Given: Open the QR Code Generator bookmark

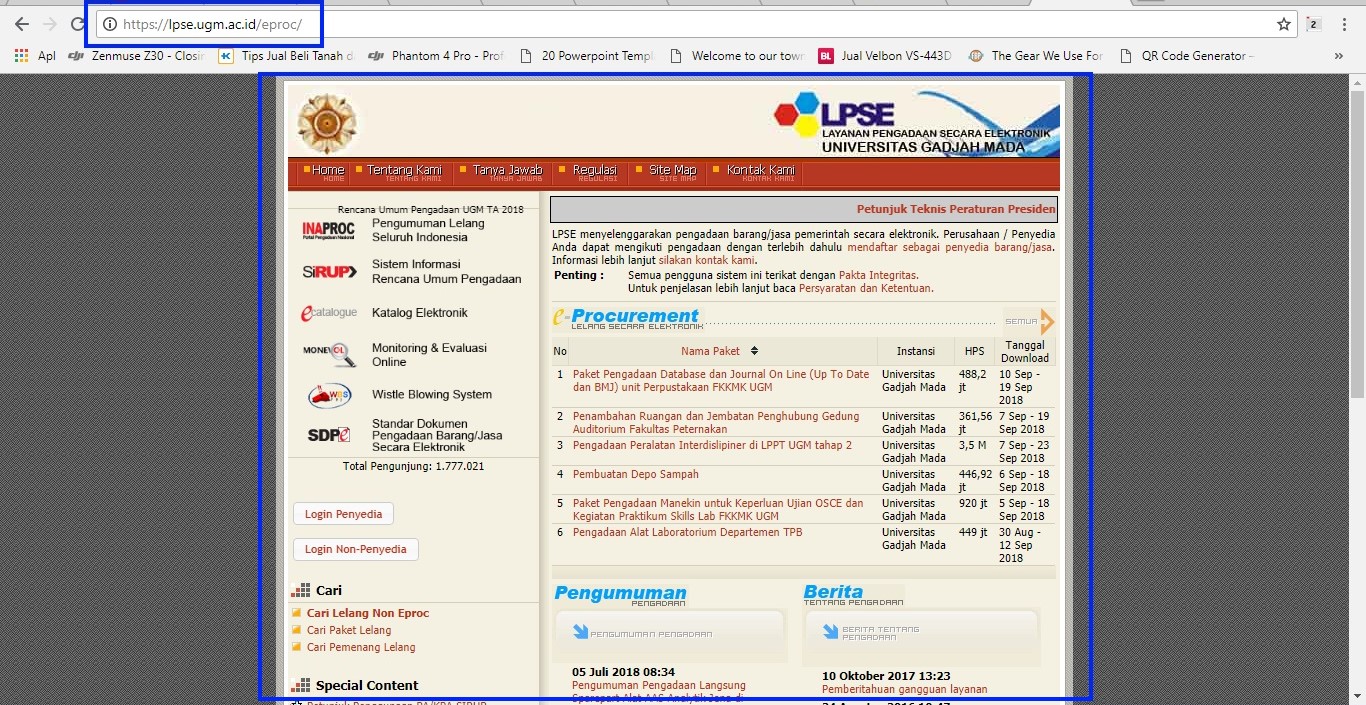Looking at the screenshot, I should coord(1186,56).
